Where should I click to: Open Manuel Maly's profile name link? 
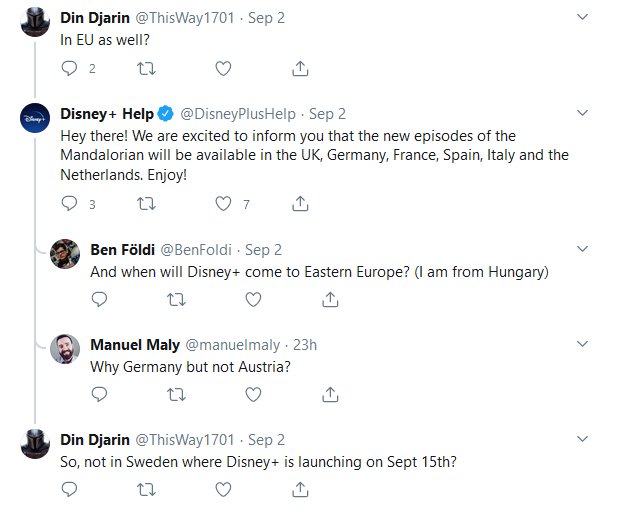coord(135,345)
